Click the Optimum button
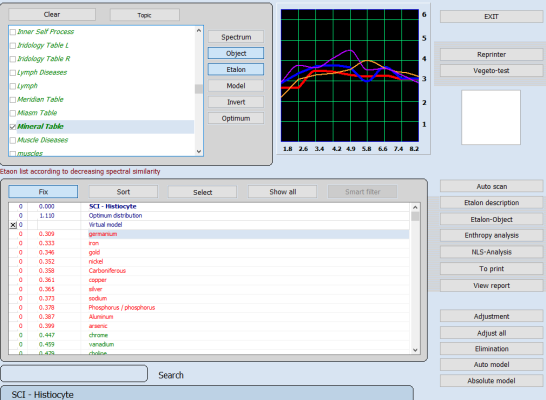The image size is (546, 400). coord(236,118)
